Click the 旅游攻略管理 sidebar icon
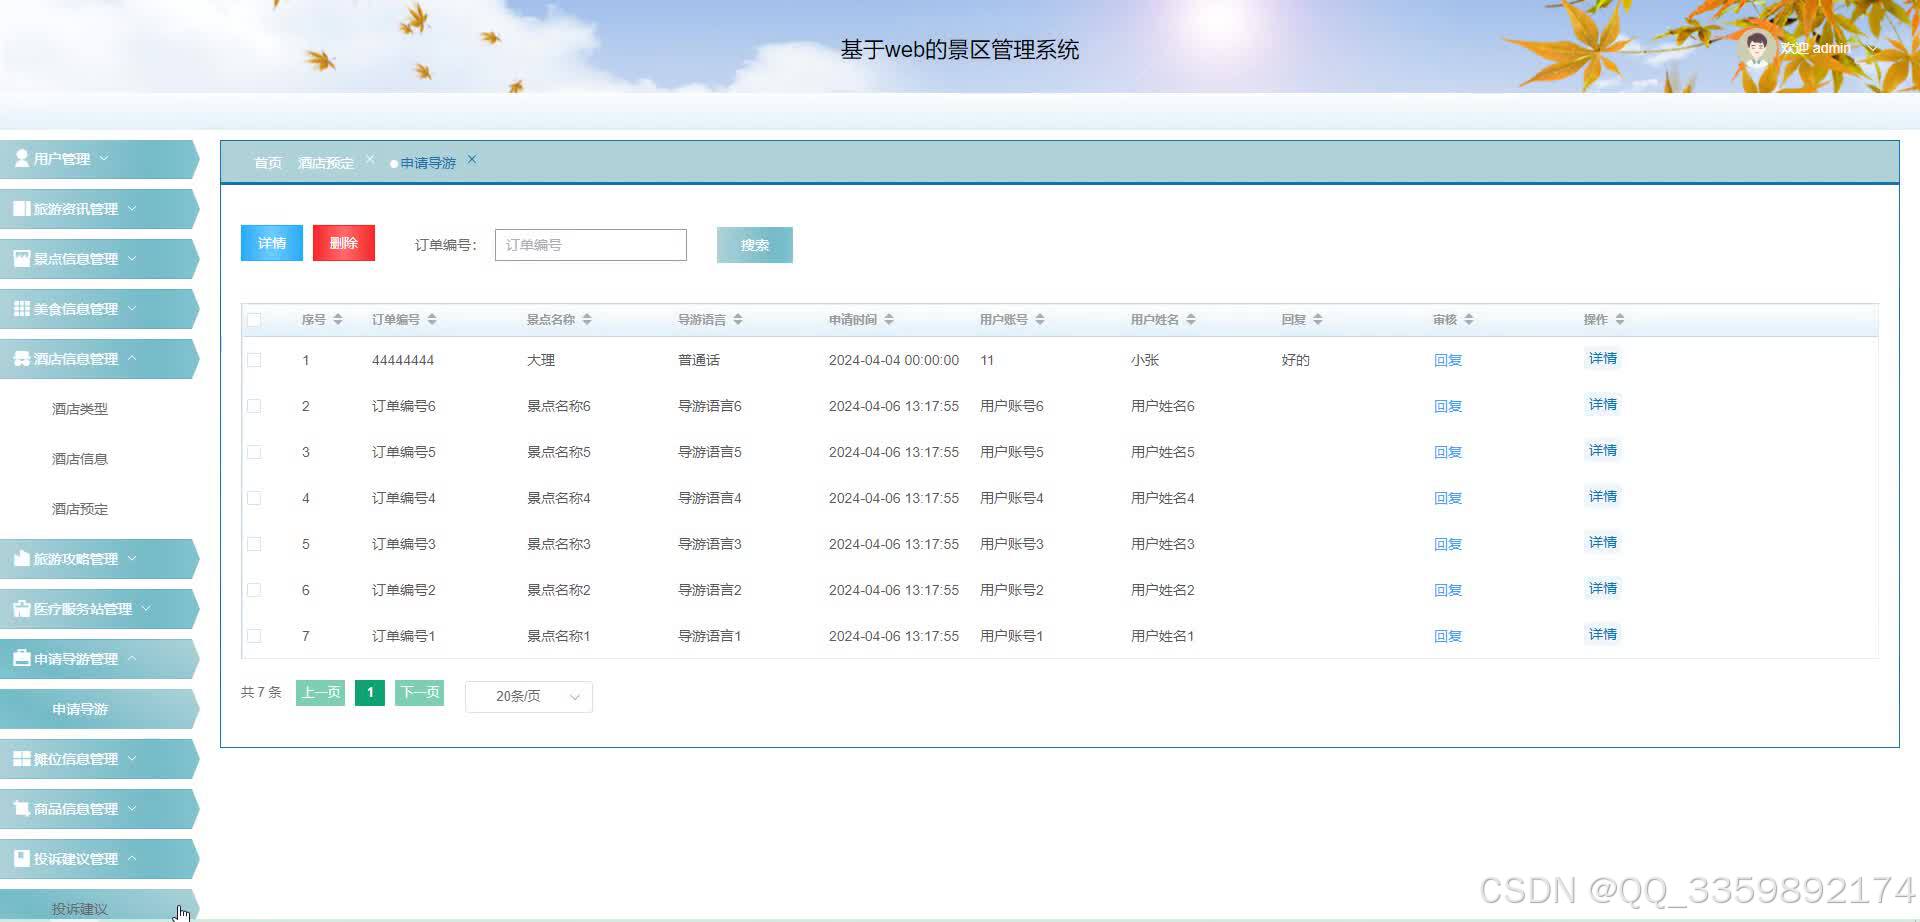The image size is (1920, 922). [x=22, y=558]
